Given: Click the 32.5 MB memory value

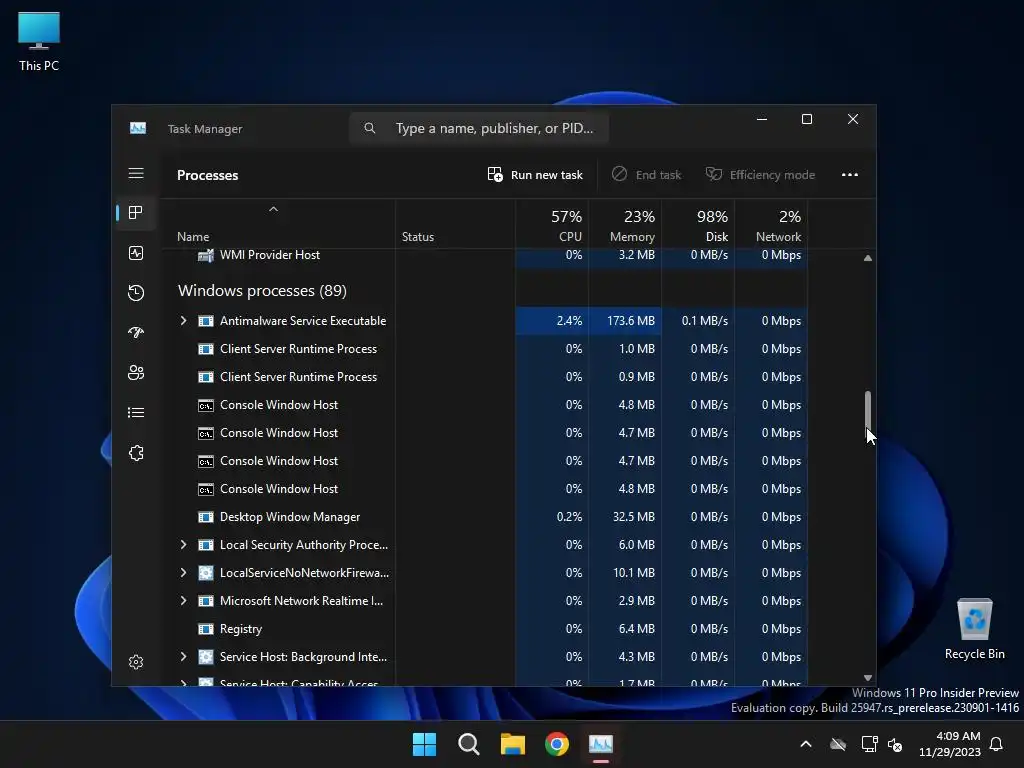Looking at the screenshot, I should click(633, 517).
